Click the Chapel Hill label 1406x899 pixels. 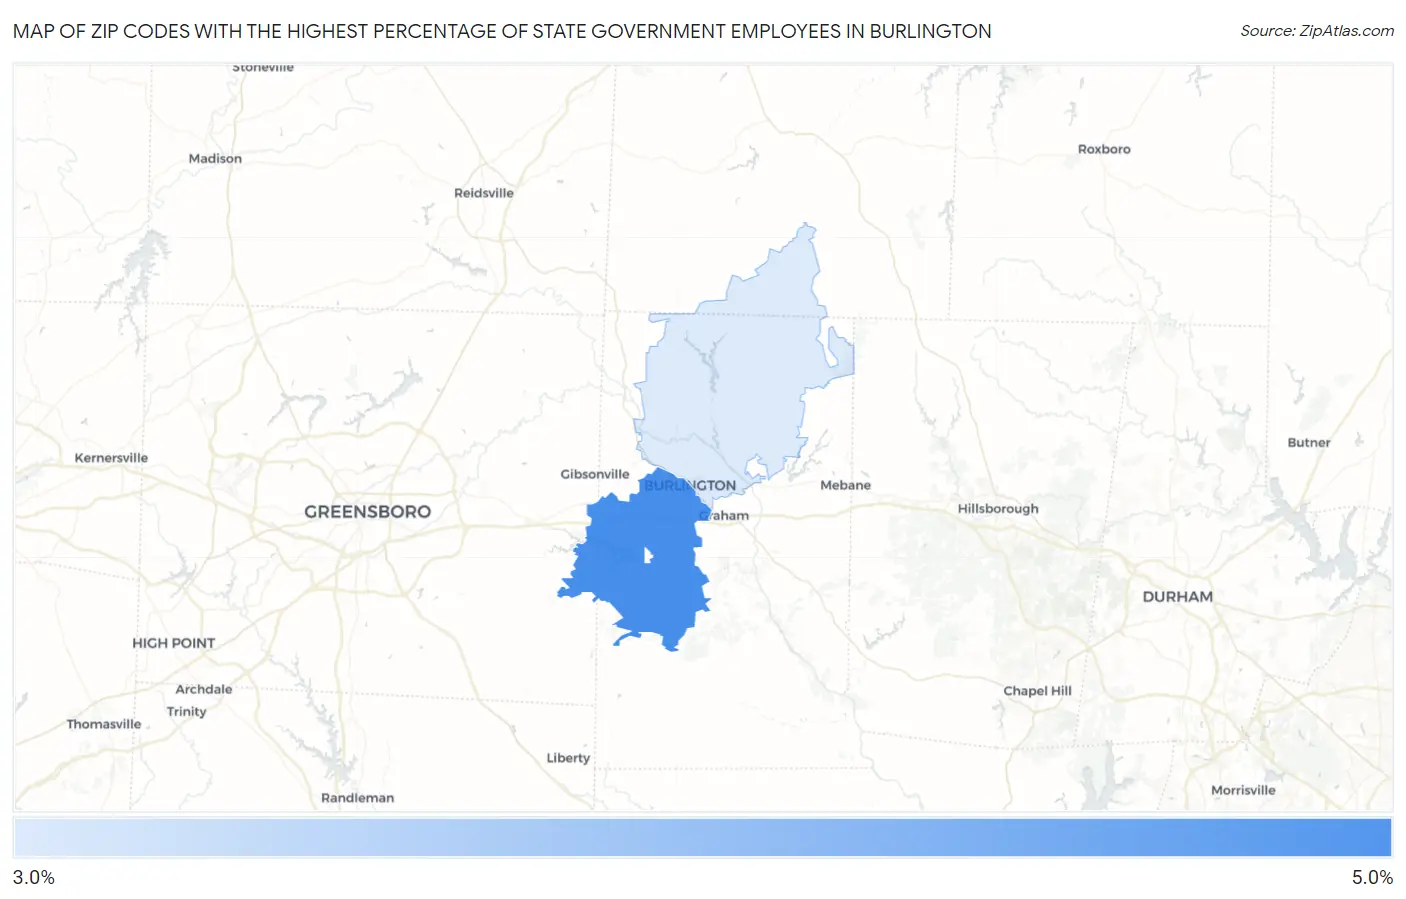pyautogui.click(x=1037, y=690)
